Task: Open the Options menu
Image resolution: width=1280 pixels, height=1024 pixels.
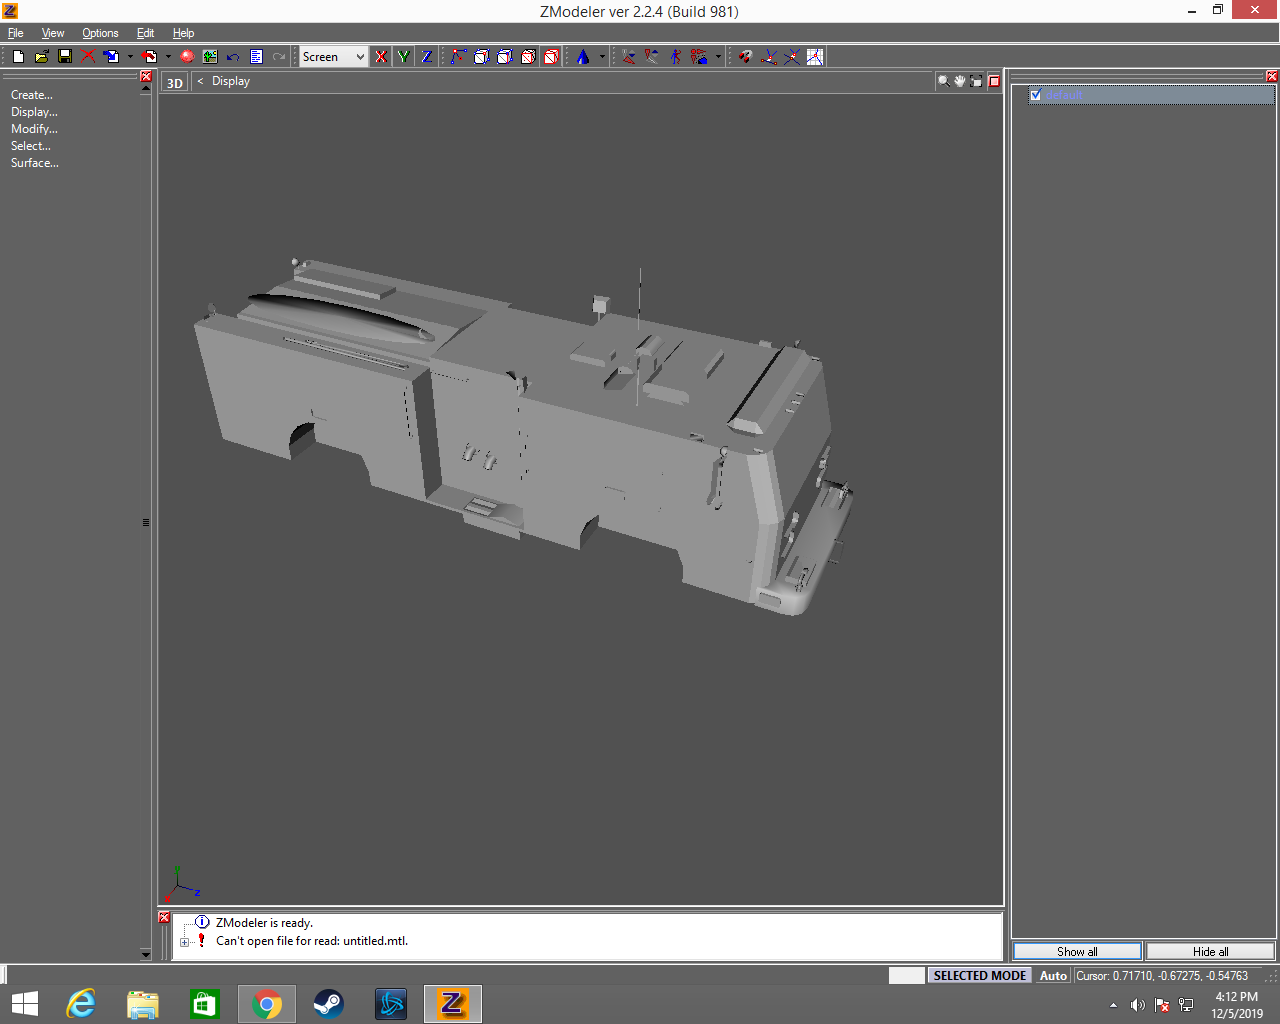Action: click(x=100, y=33)
